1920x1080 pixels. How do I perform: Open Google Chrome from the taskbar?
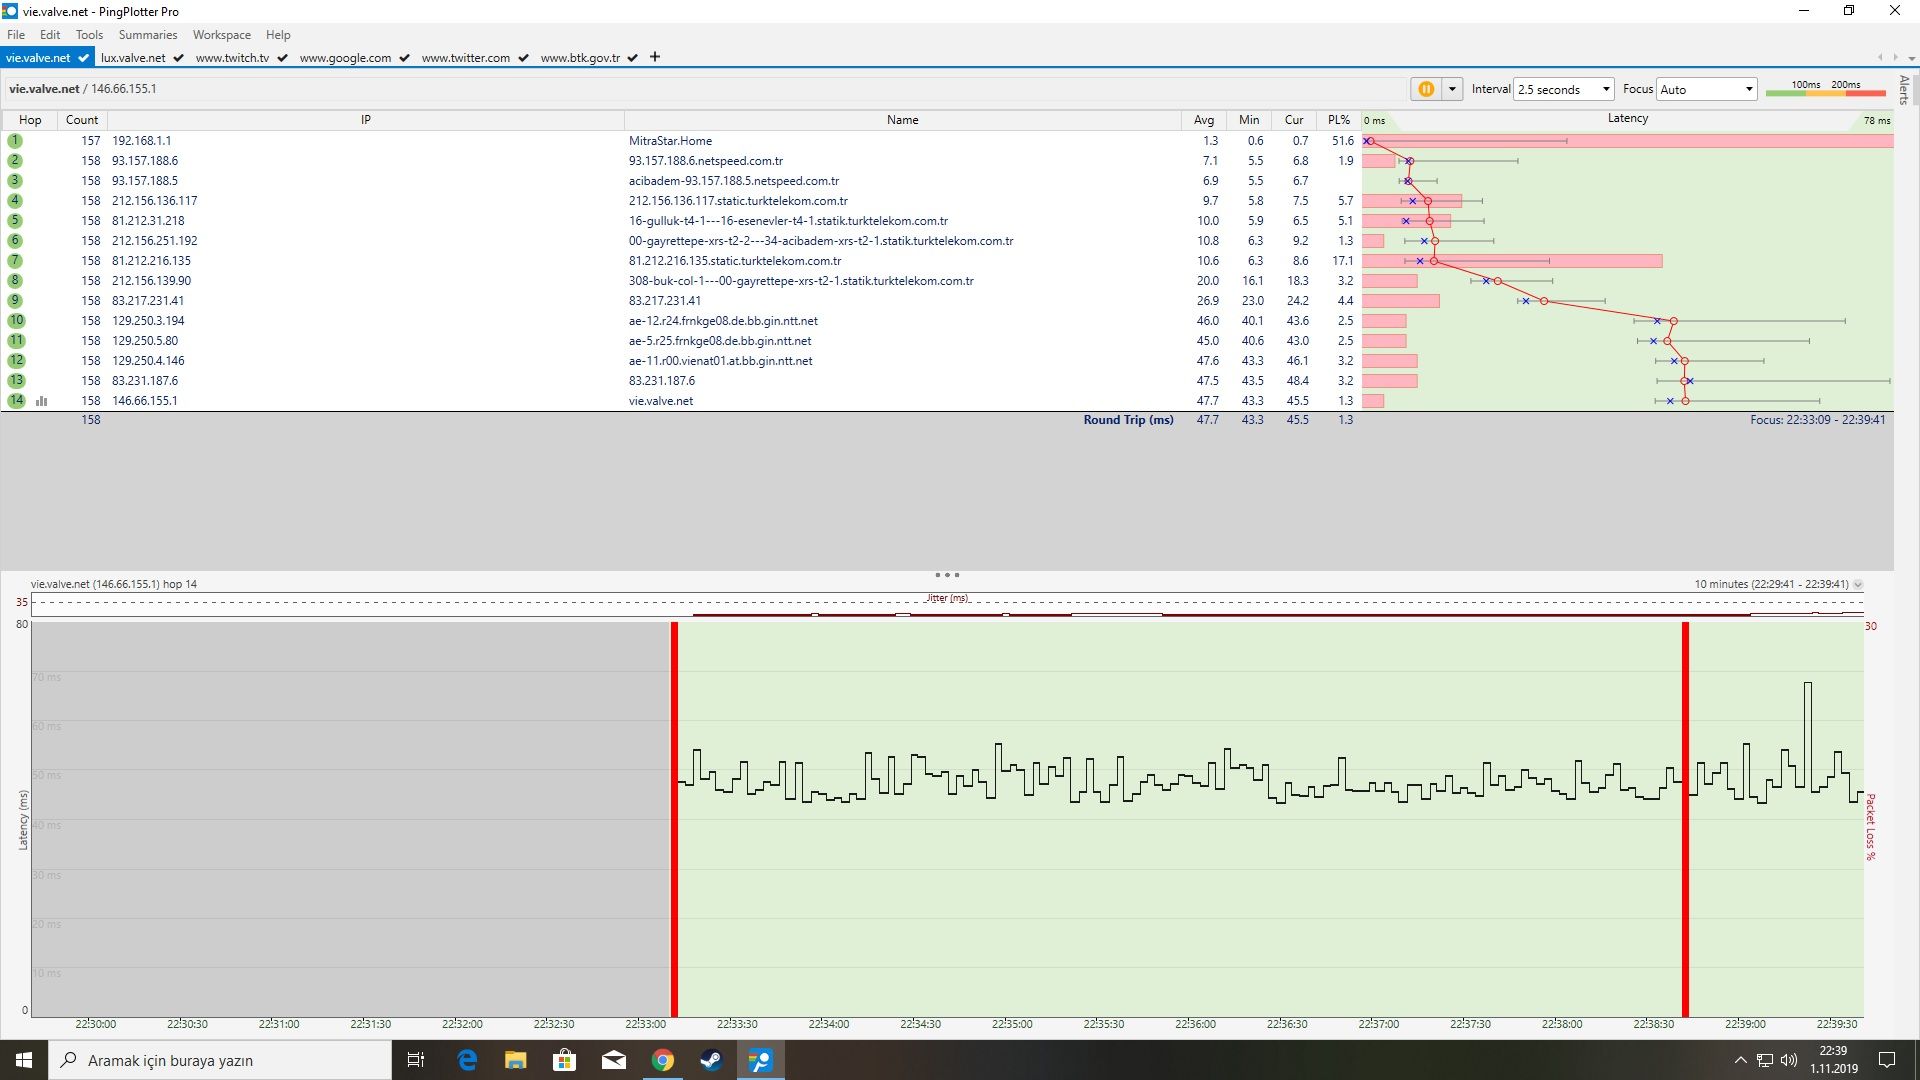pos(662,1060)
